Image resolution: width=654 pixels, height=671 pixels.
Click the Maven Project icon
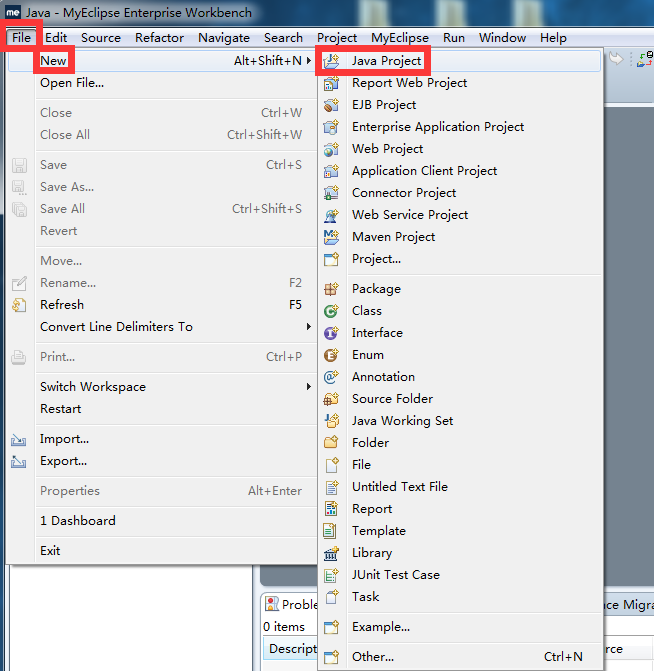tap(331, 237)
